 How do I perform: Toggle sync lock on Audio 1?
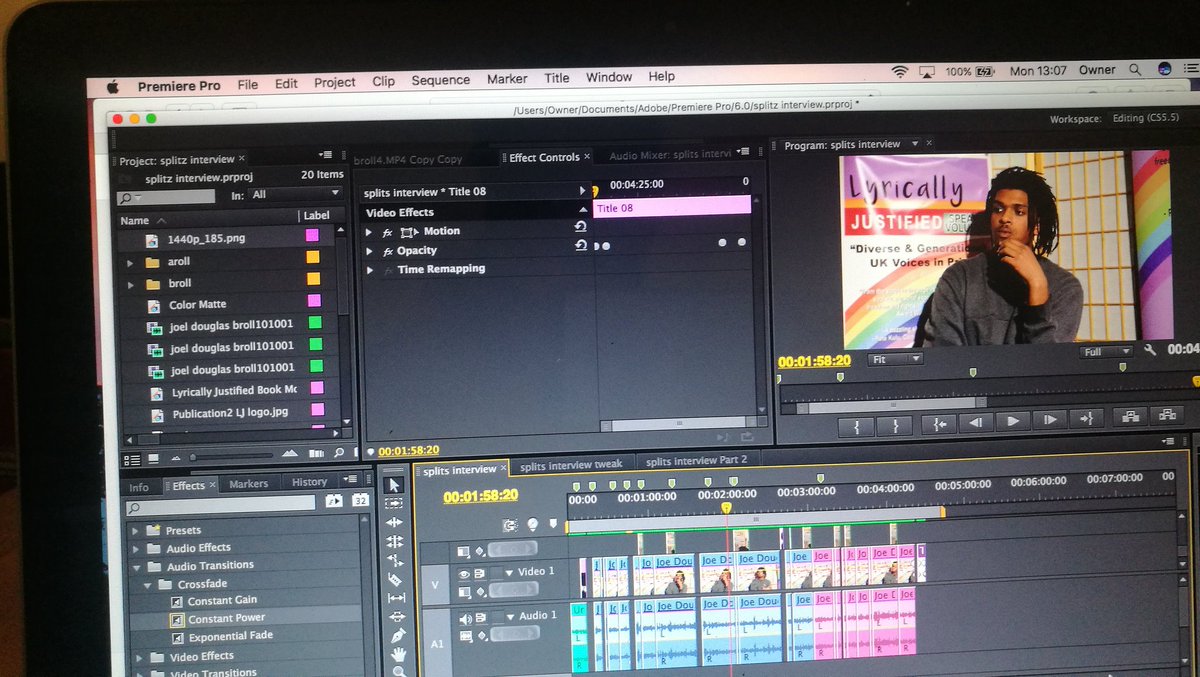pos(481,618)
